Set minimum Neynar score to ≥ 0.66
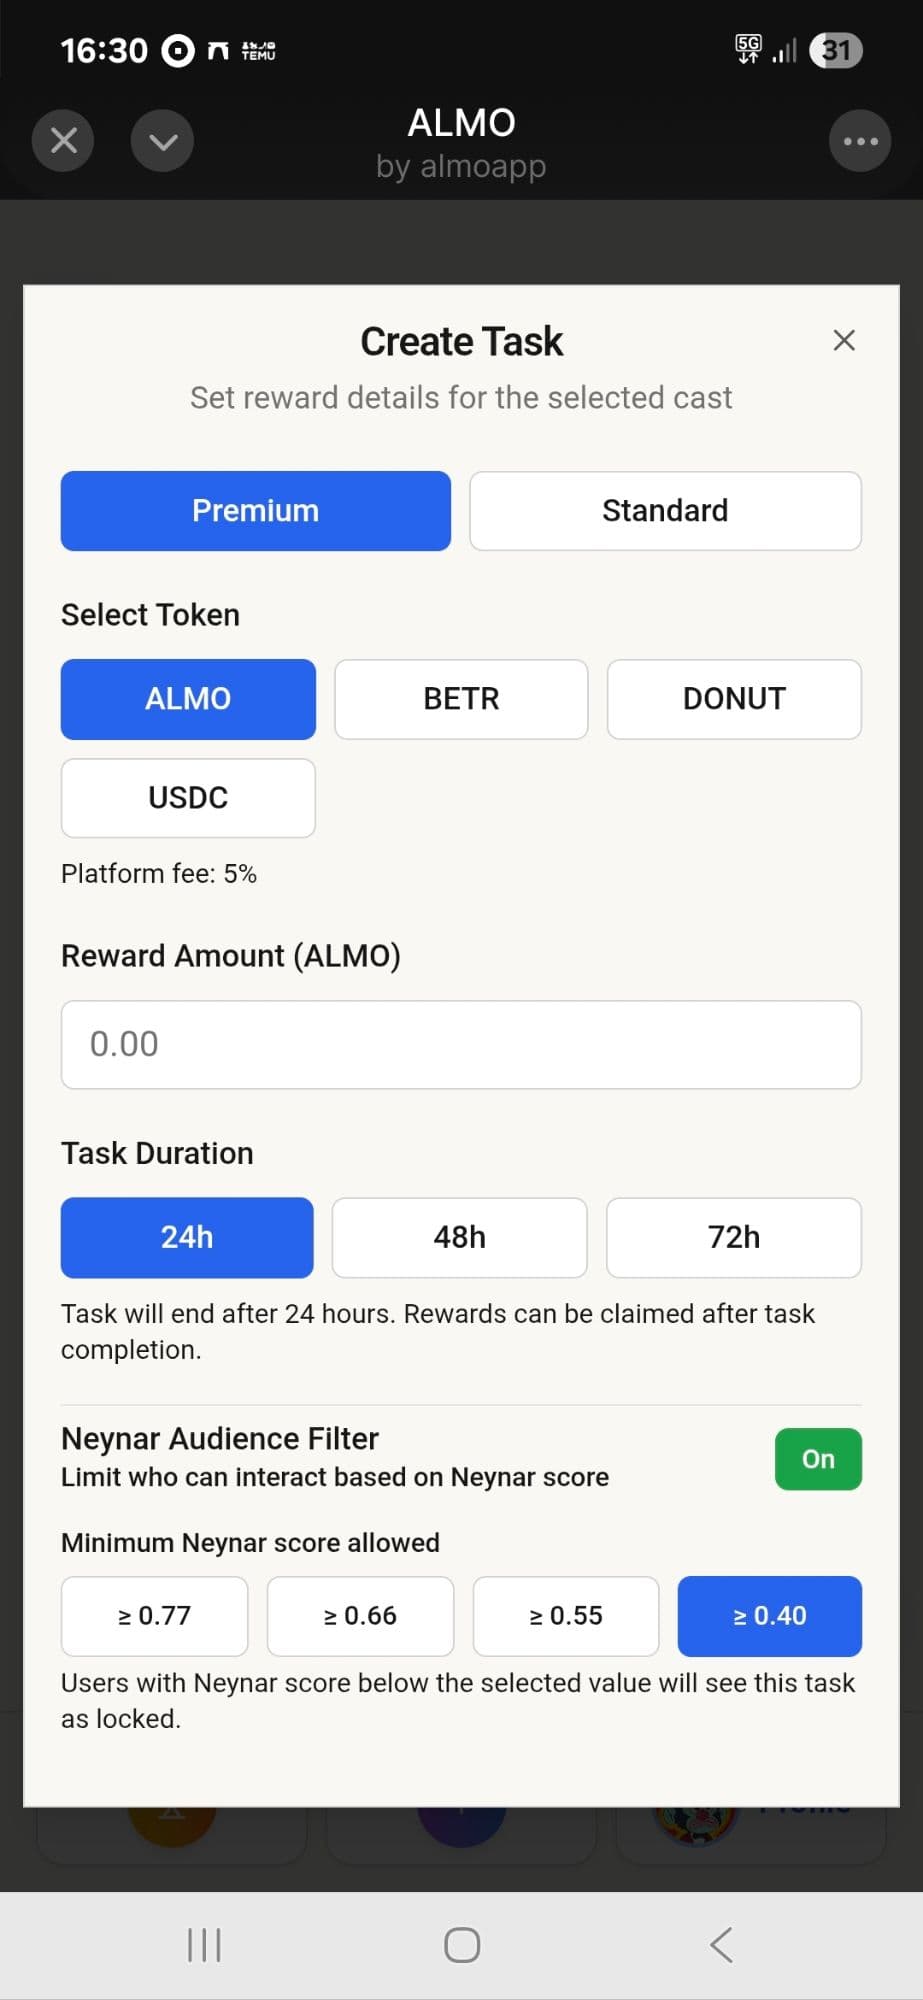923x2000 pixels. (360, 1616)
